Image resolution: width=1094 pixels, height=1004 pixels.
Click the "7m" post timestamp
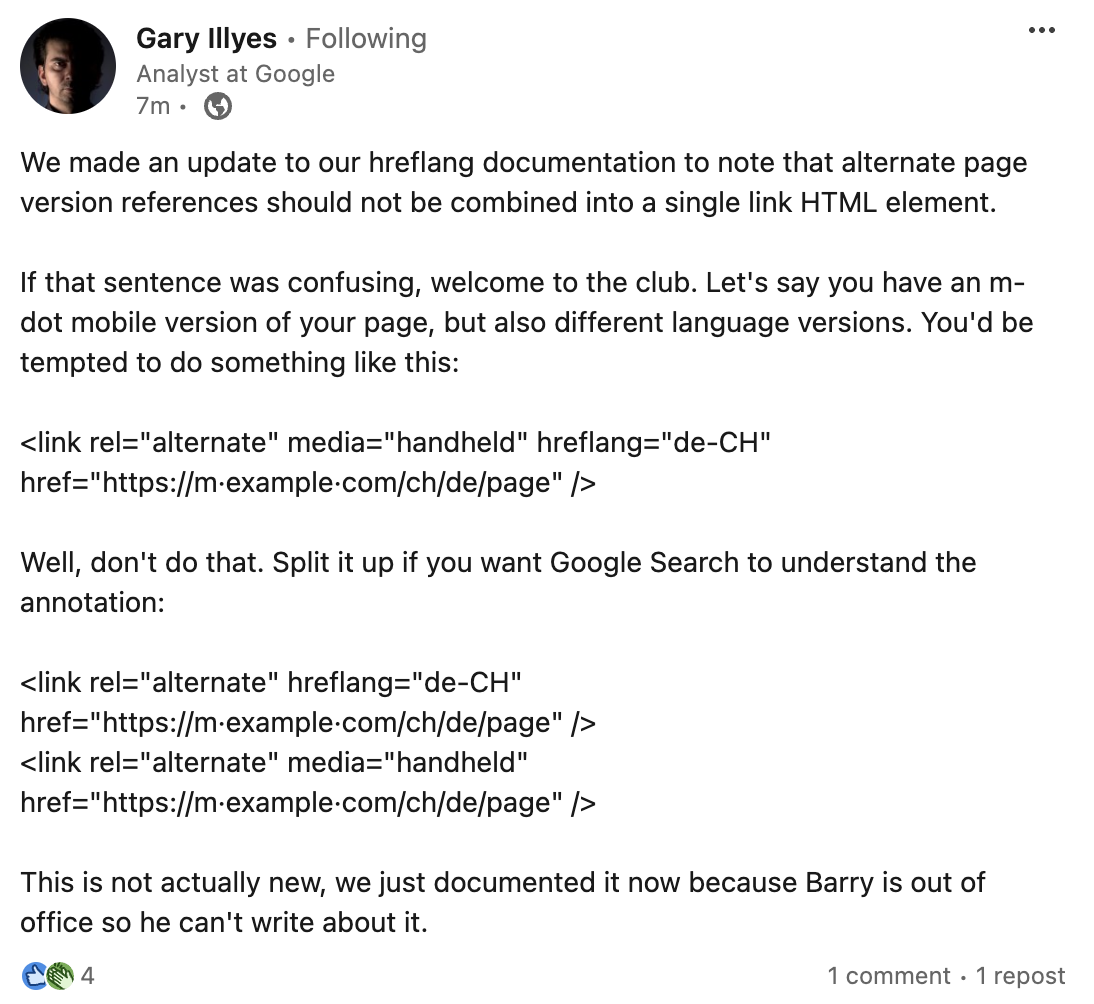[152, 105]
